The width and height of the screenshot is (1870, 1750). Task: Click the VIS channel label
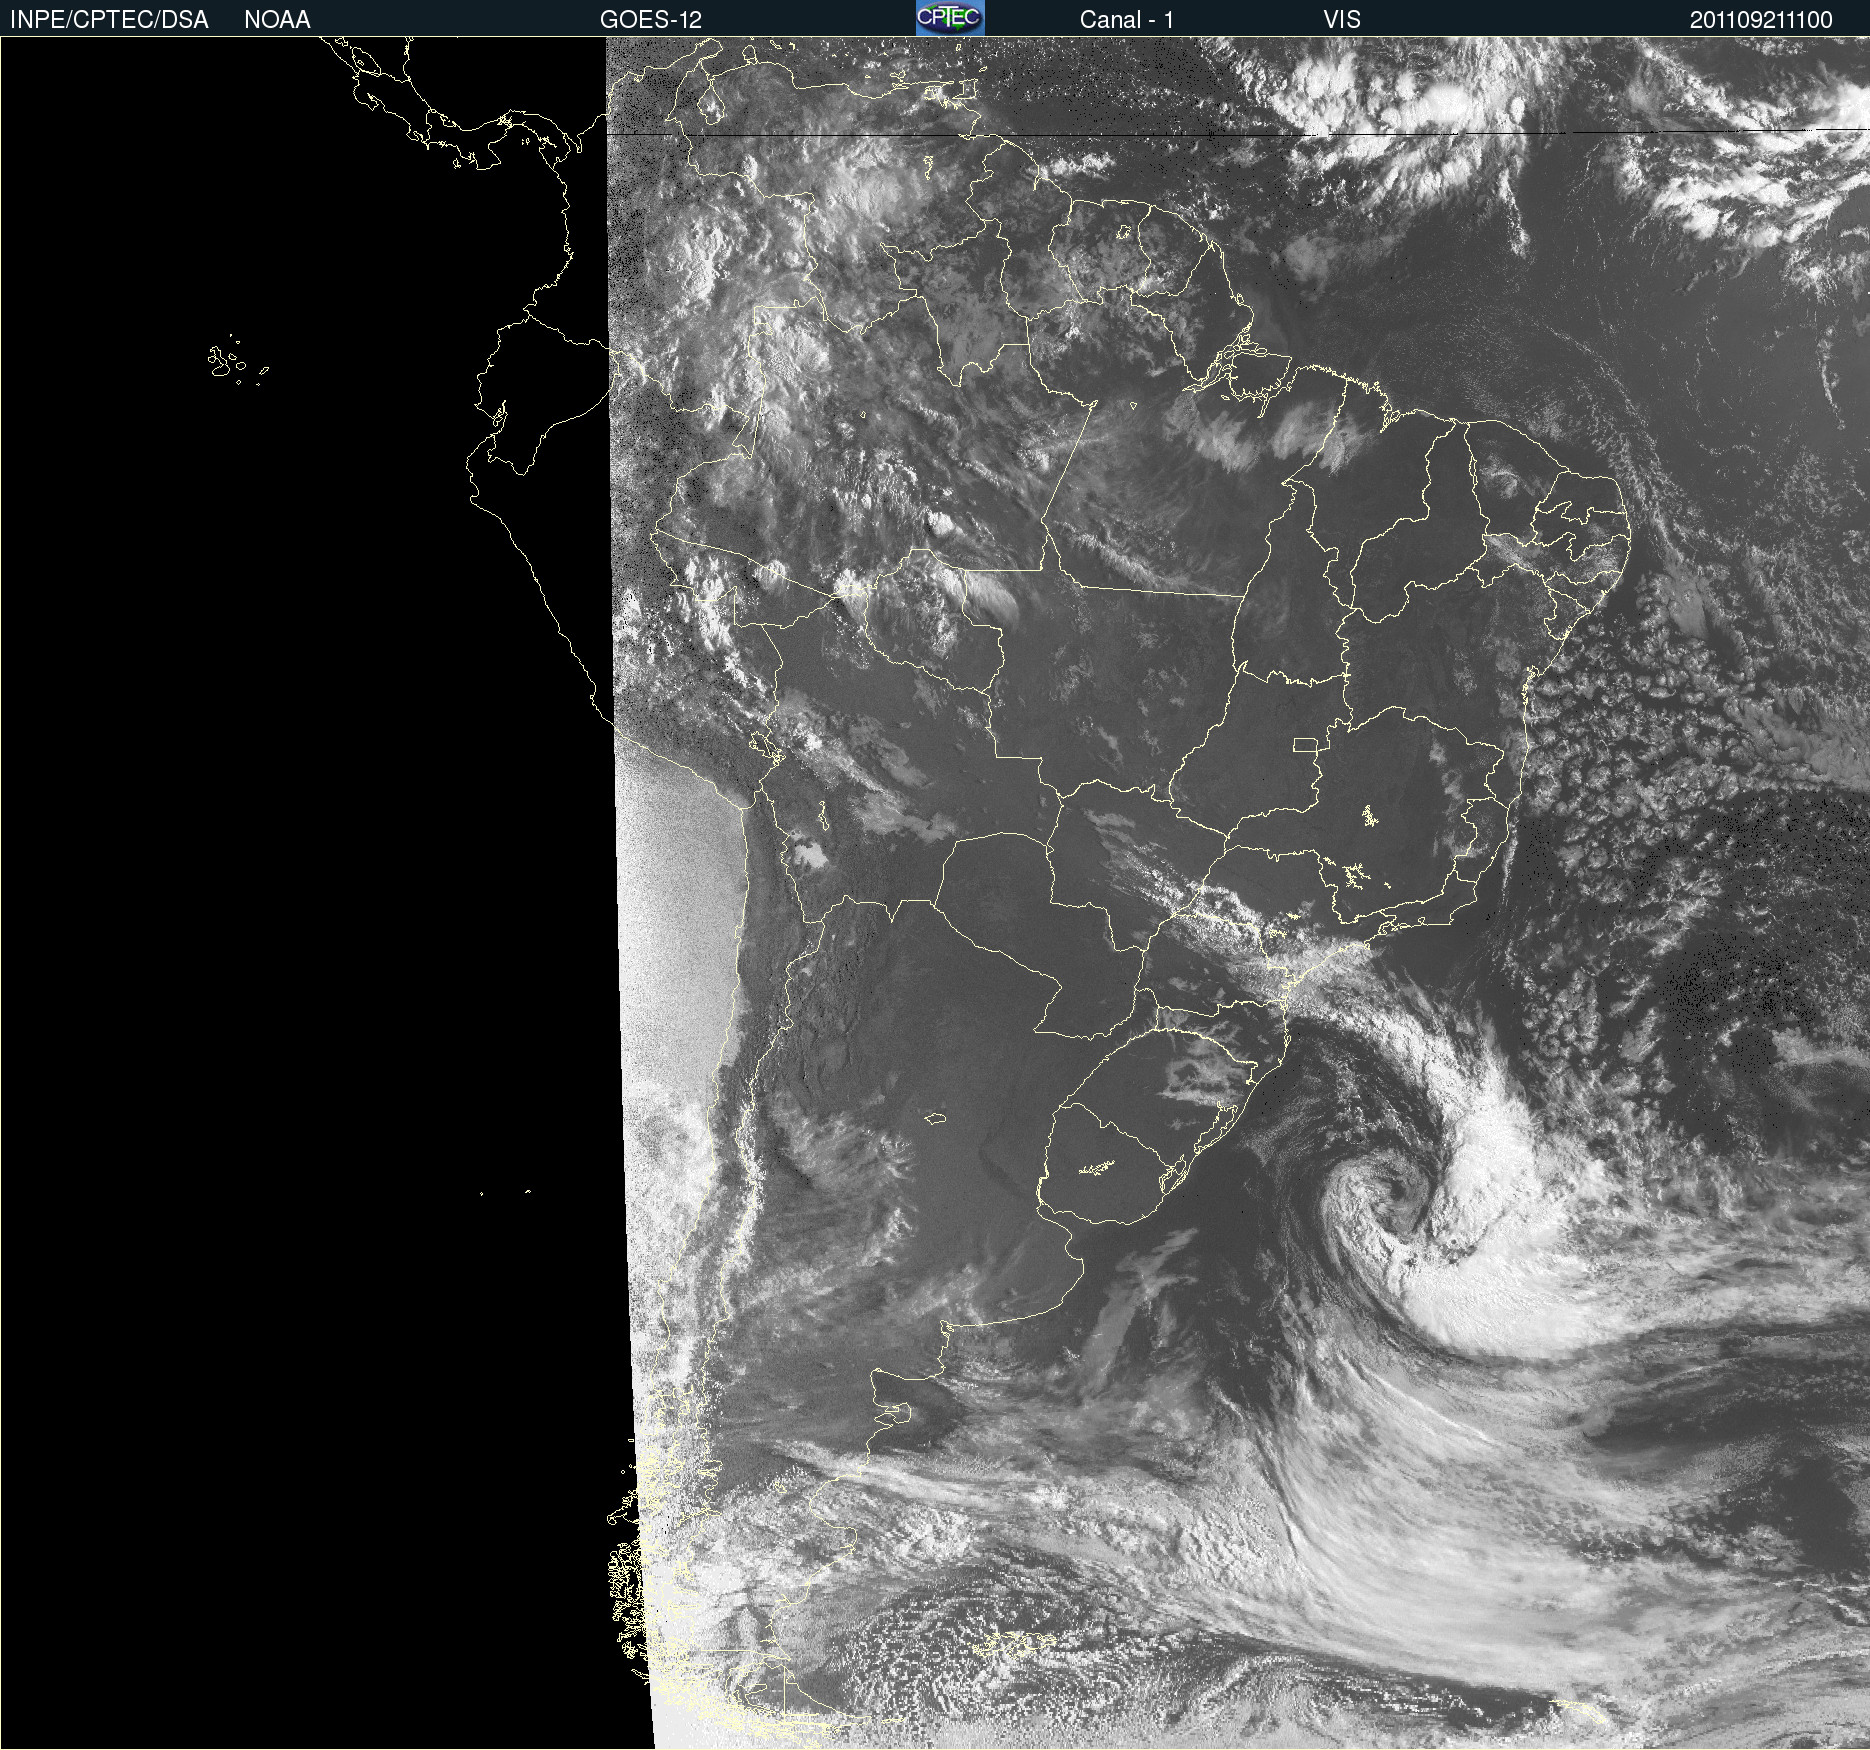(x=1342, y=20)
